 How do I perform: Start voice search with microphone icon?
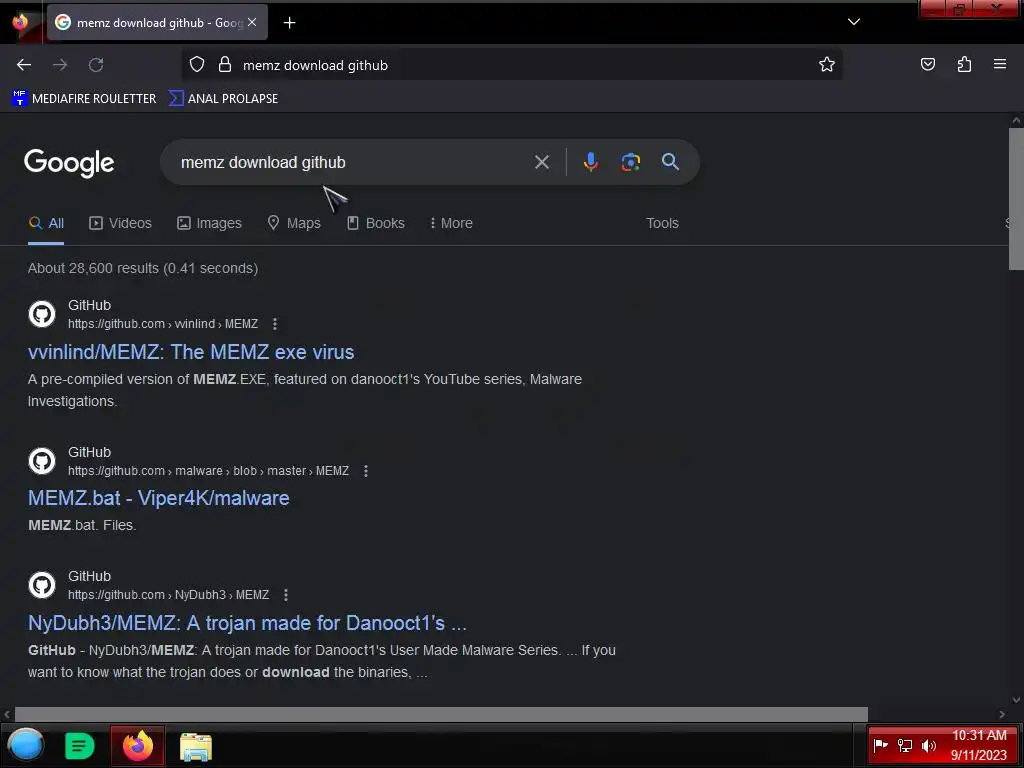[590, 162]
